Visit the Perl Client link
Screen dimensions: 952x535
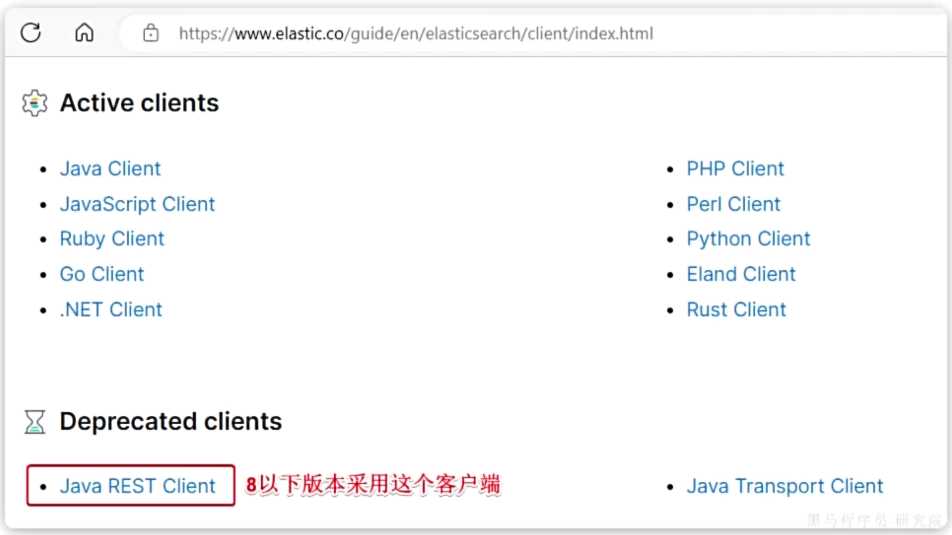pyautogui.click(x=733, y=204)
